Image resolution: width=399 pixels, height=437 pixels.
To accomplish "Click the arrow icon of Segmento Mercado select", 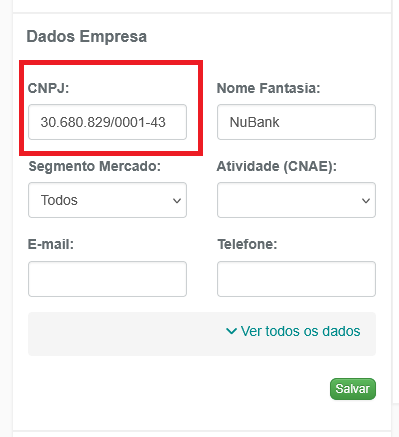I will point(177,201).
